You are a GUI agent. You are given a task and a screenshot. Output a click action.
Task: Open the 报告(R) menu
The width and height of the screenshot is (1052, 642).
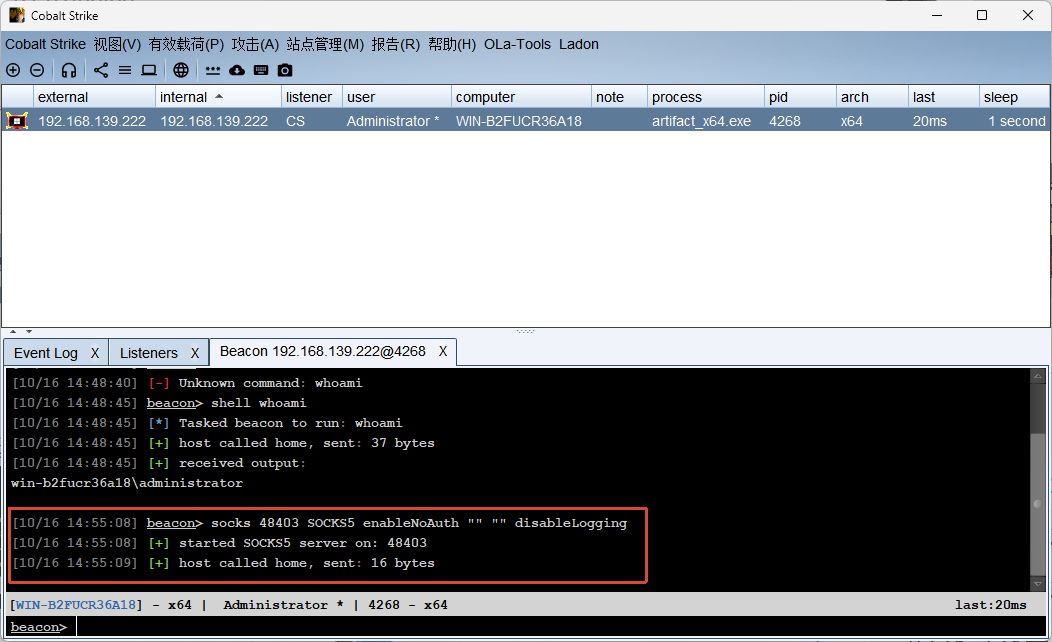[x=396, y=44]
